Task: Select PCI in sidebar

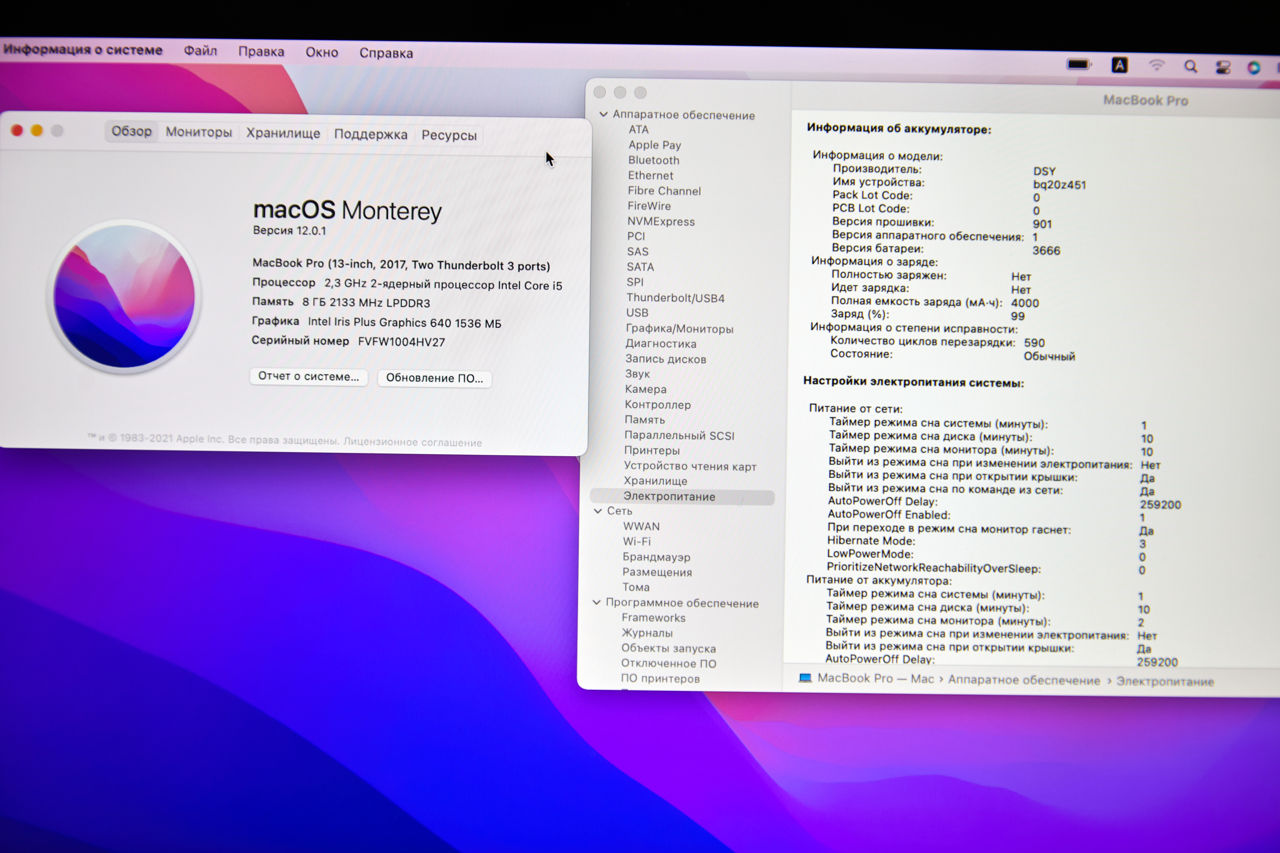Action: click(636, 236)
